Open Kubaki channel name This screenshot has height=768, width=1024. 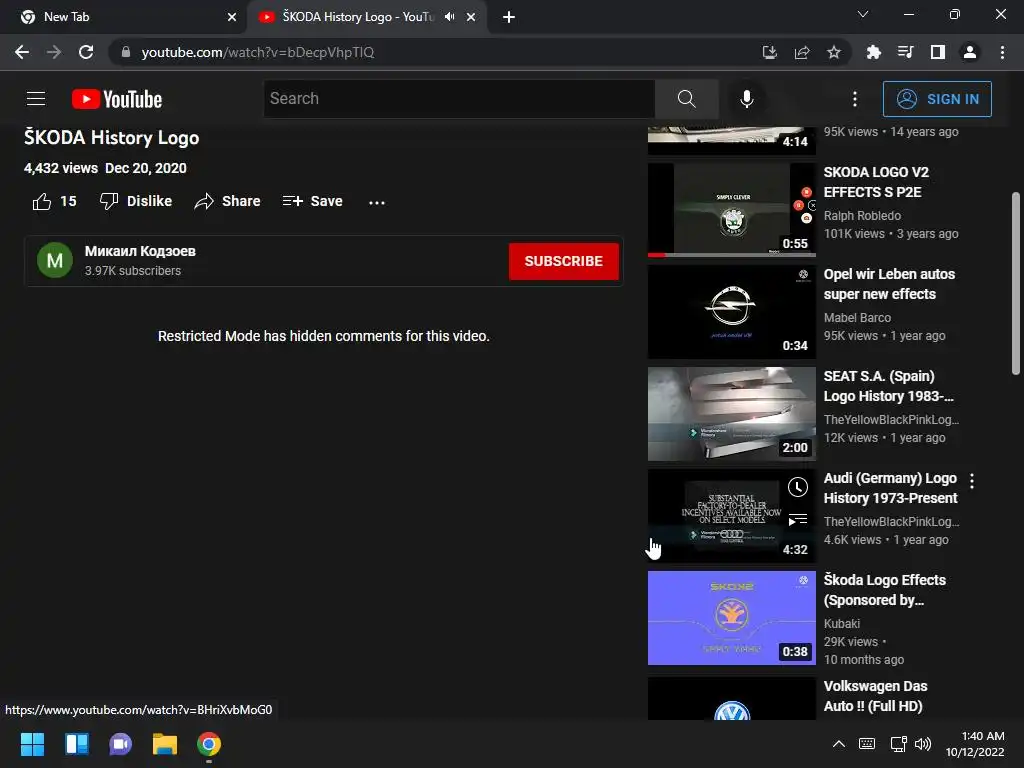842,624
